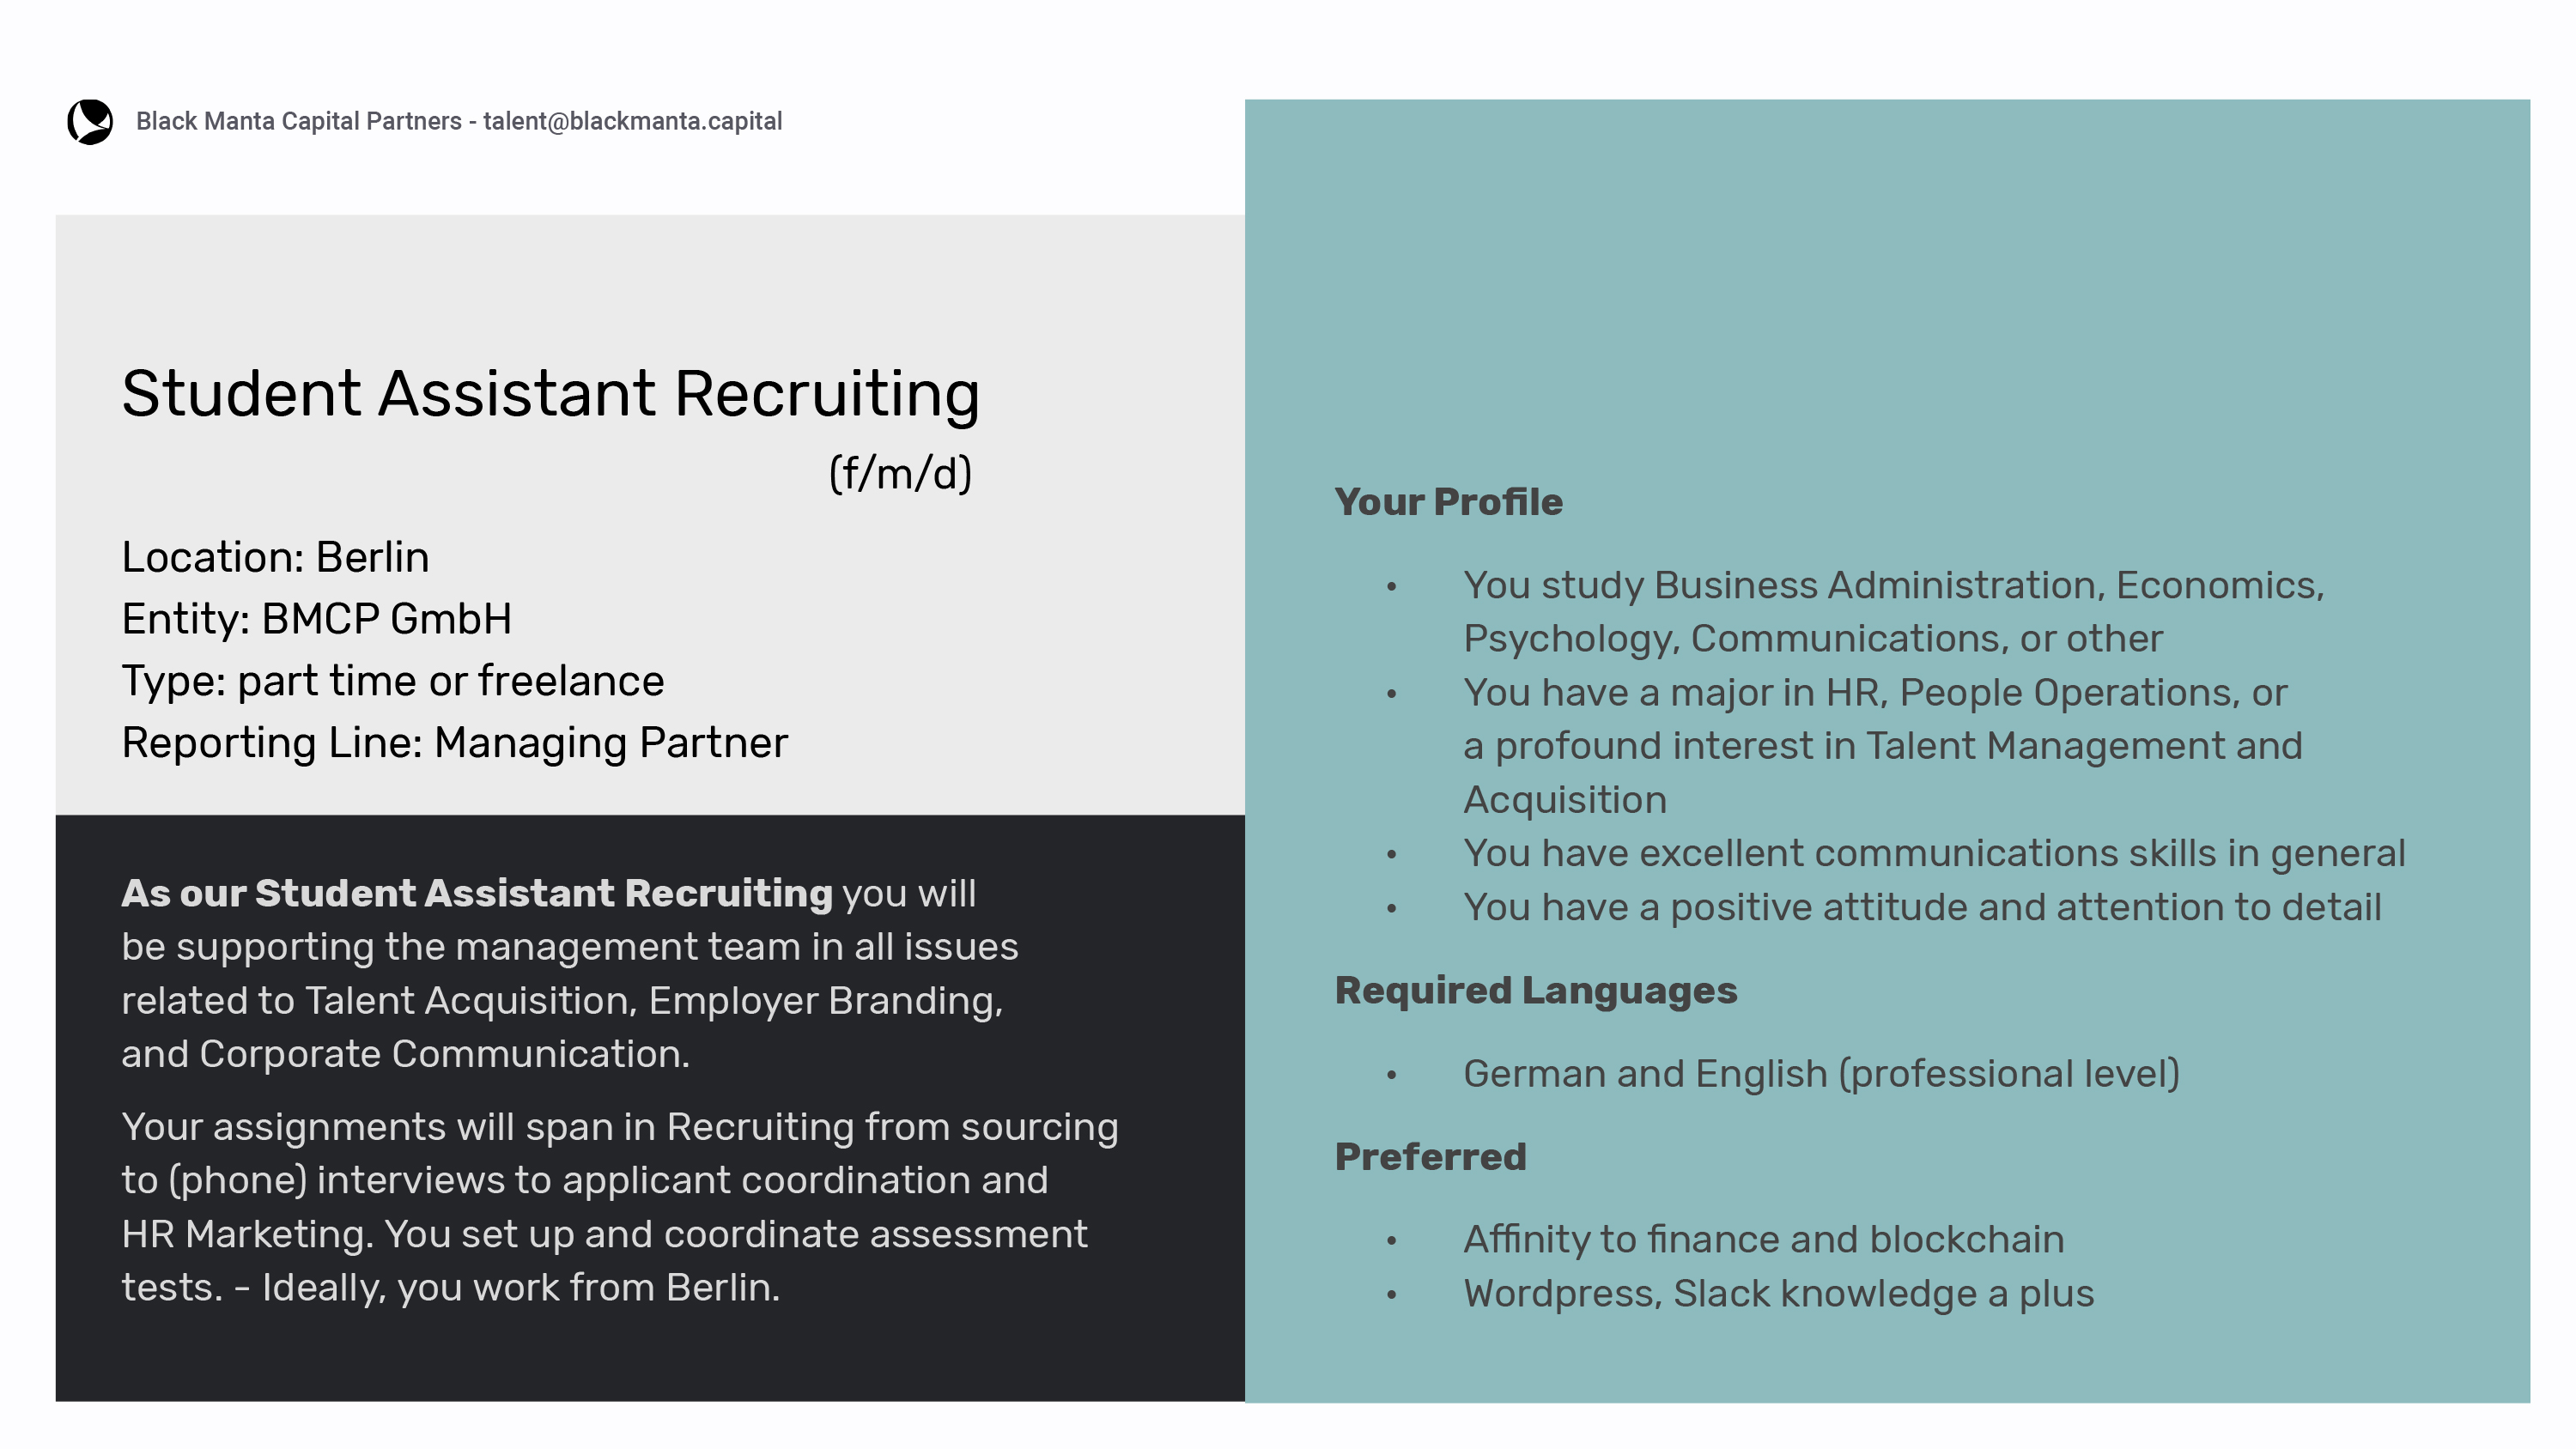Click the Location: Berlin line
2576x1449 pixels.
pyautogui.click(x=275, y=557)
